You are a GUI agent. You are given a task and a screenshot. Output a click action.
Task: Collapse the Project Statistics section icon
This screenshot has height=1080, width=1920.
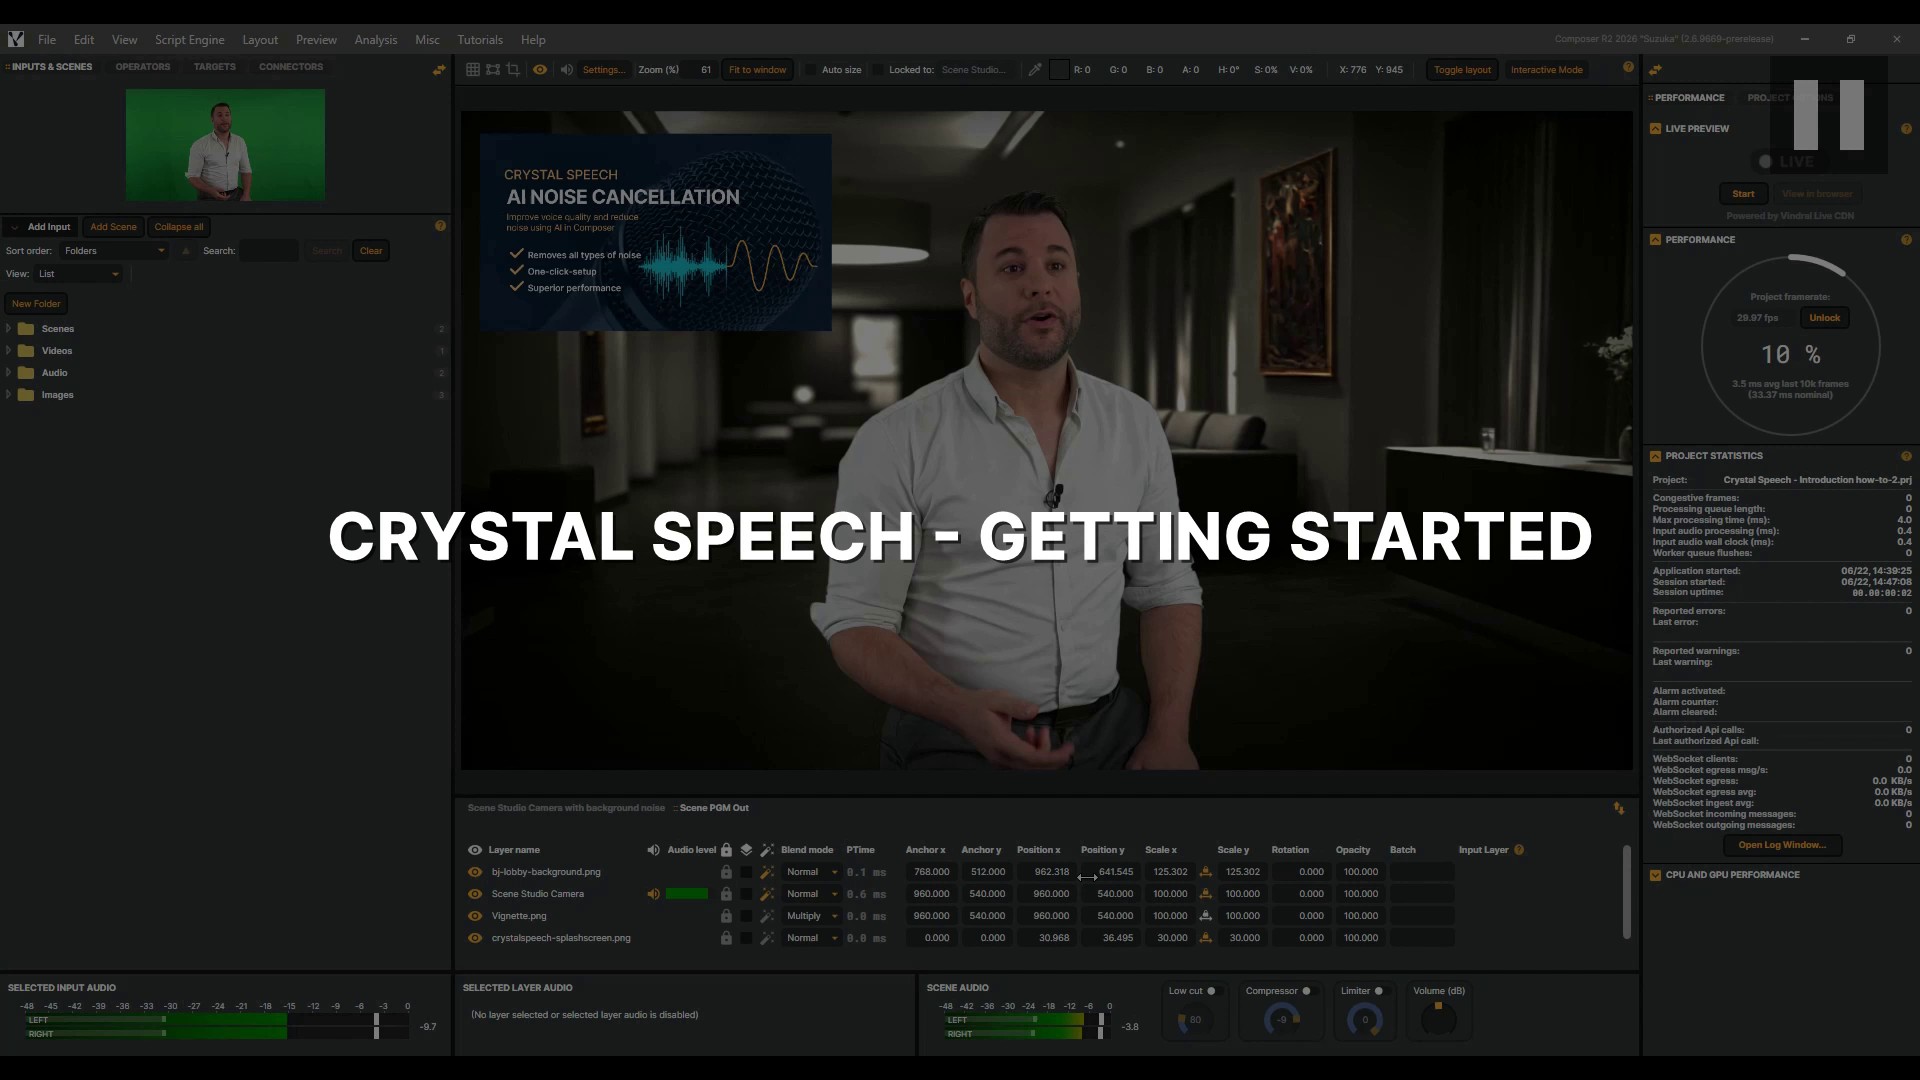coord(1655,456)
